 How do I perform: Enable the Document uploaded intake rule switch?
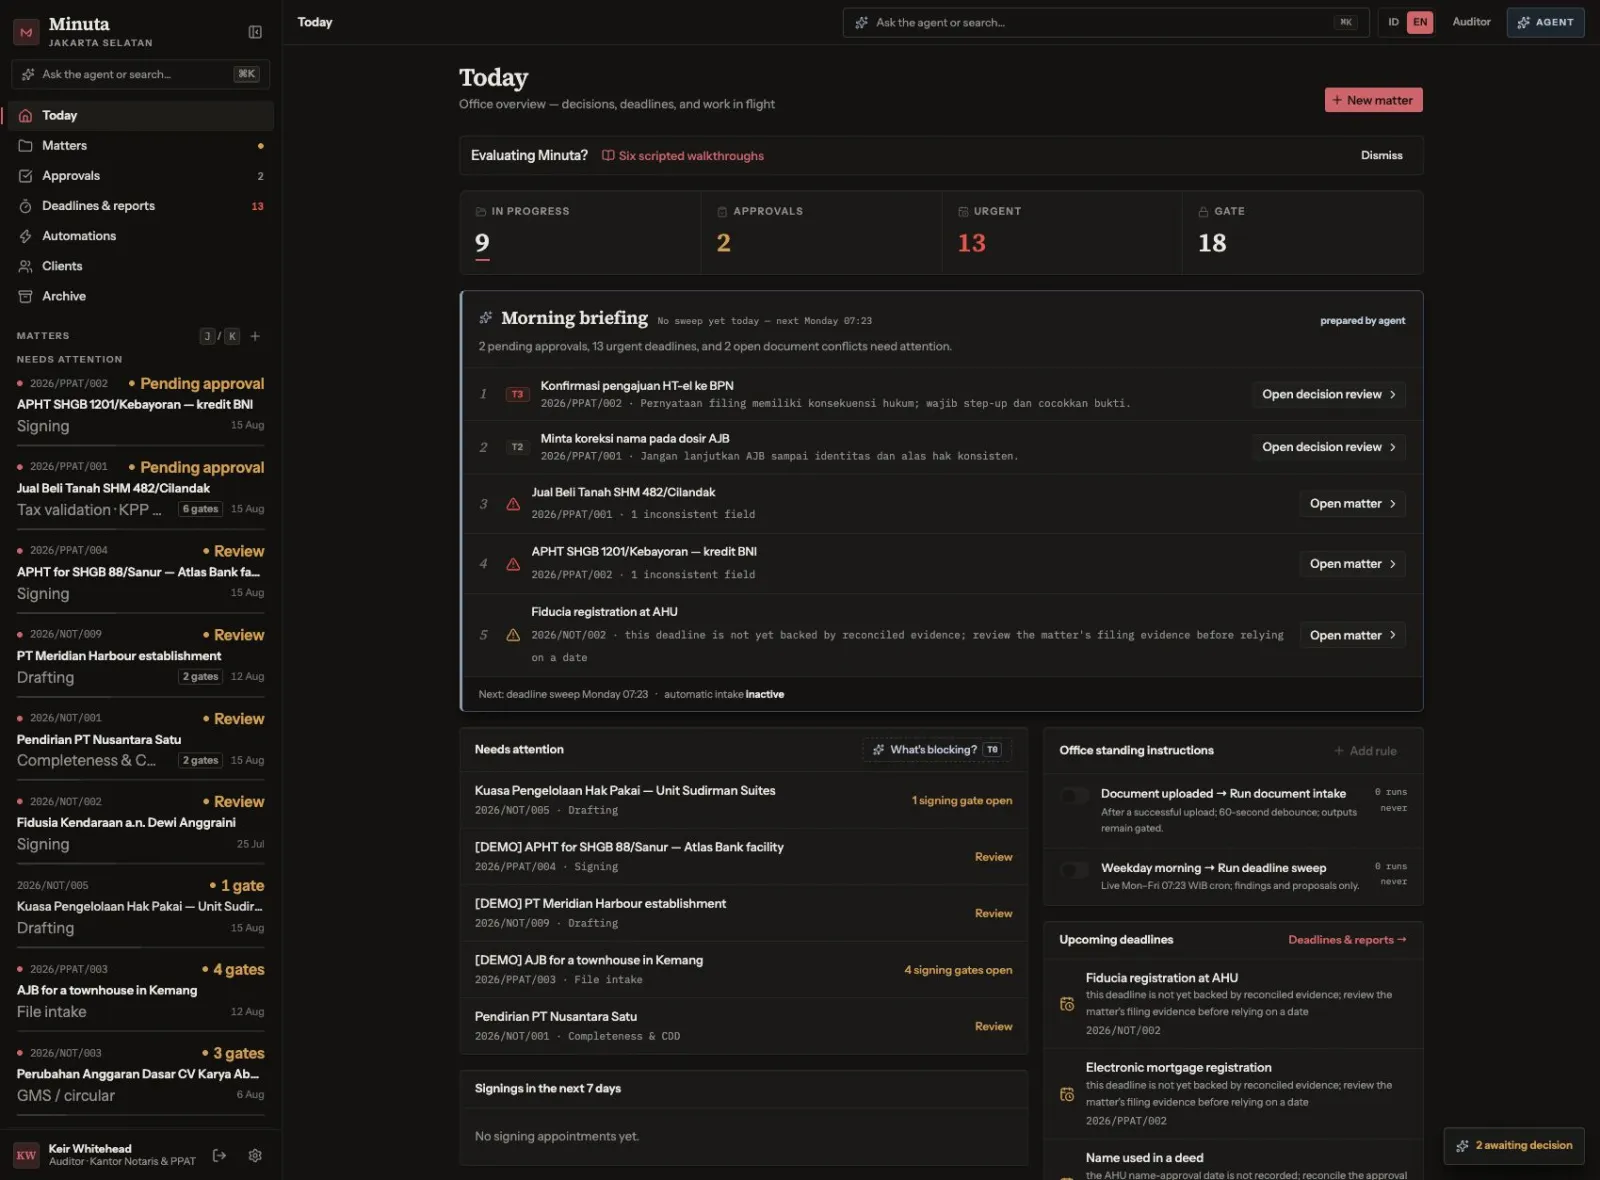click(x=1075, y=795)
